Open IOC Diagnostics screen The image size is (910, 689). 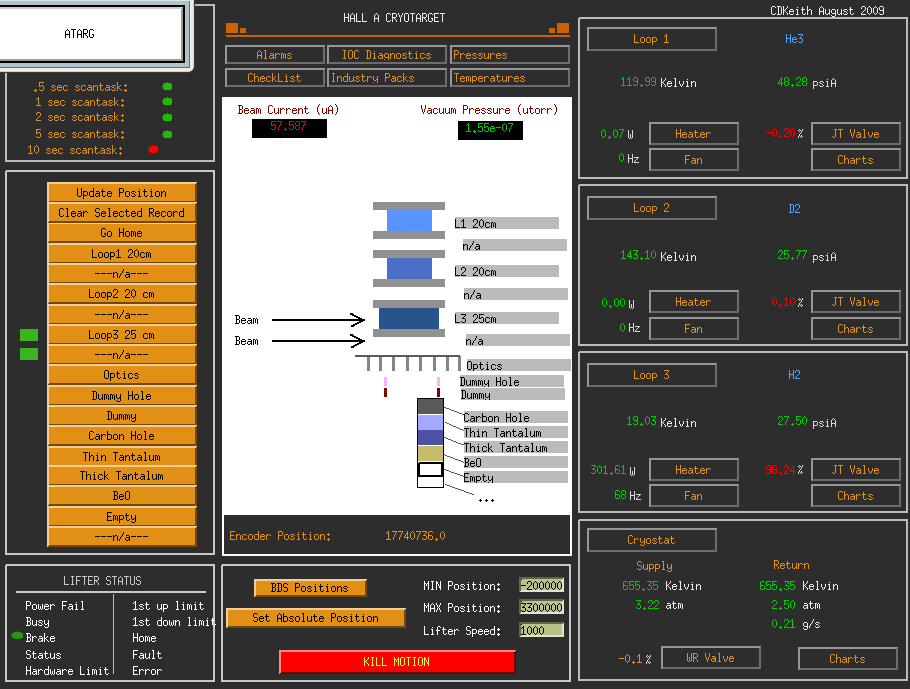pyautogui.click(x=387, y=55)
